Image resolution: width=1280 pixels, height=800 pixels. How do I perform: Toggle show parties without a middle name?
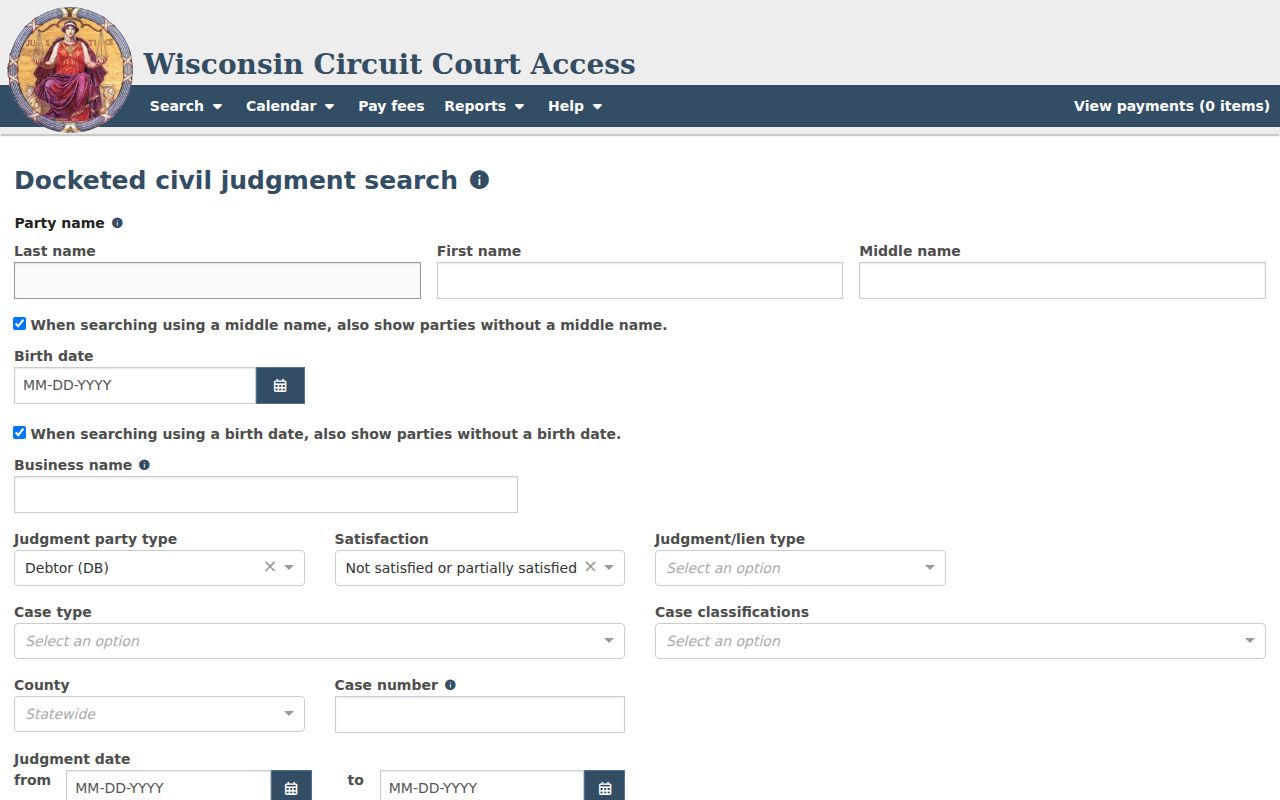click(19, 324)
